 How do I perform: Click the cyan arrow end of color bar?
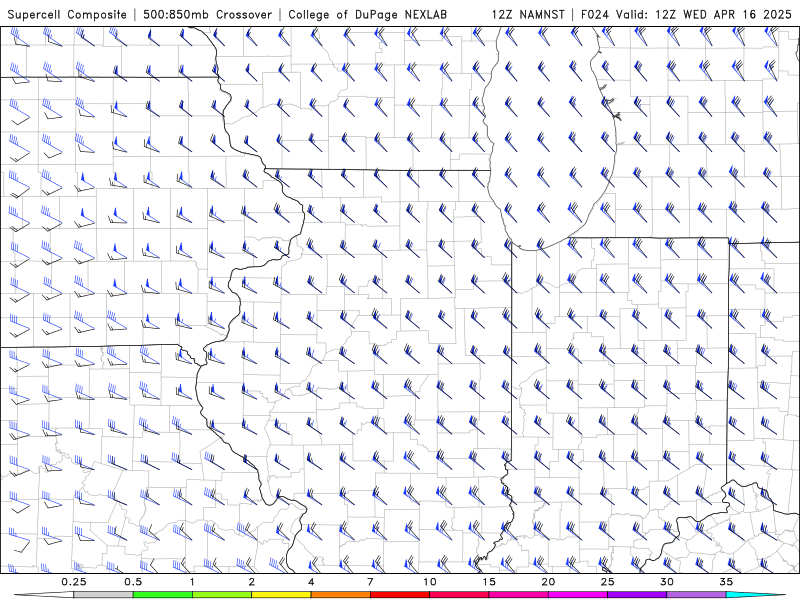(756, 595)
